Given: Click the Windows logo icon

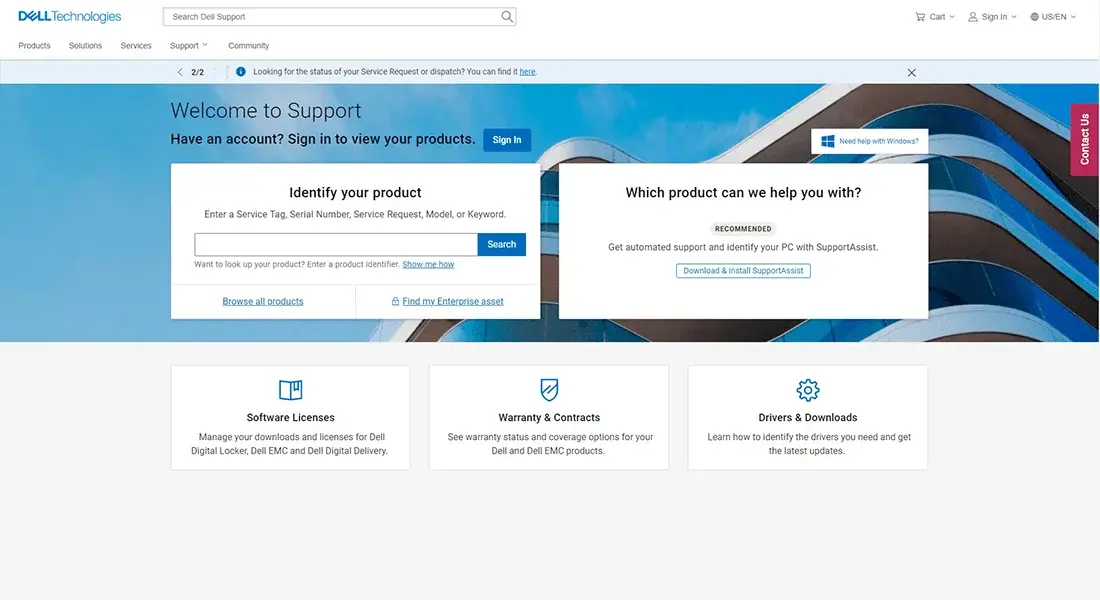Looking at the screenshot, I should pyautogui.click(x=828, y=141).
